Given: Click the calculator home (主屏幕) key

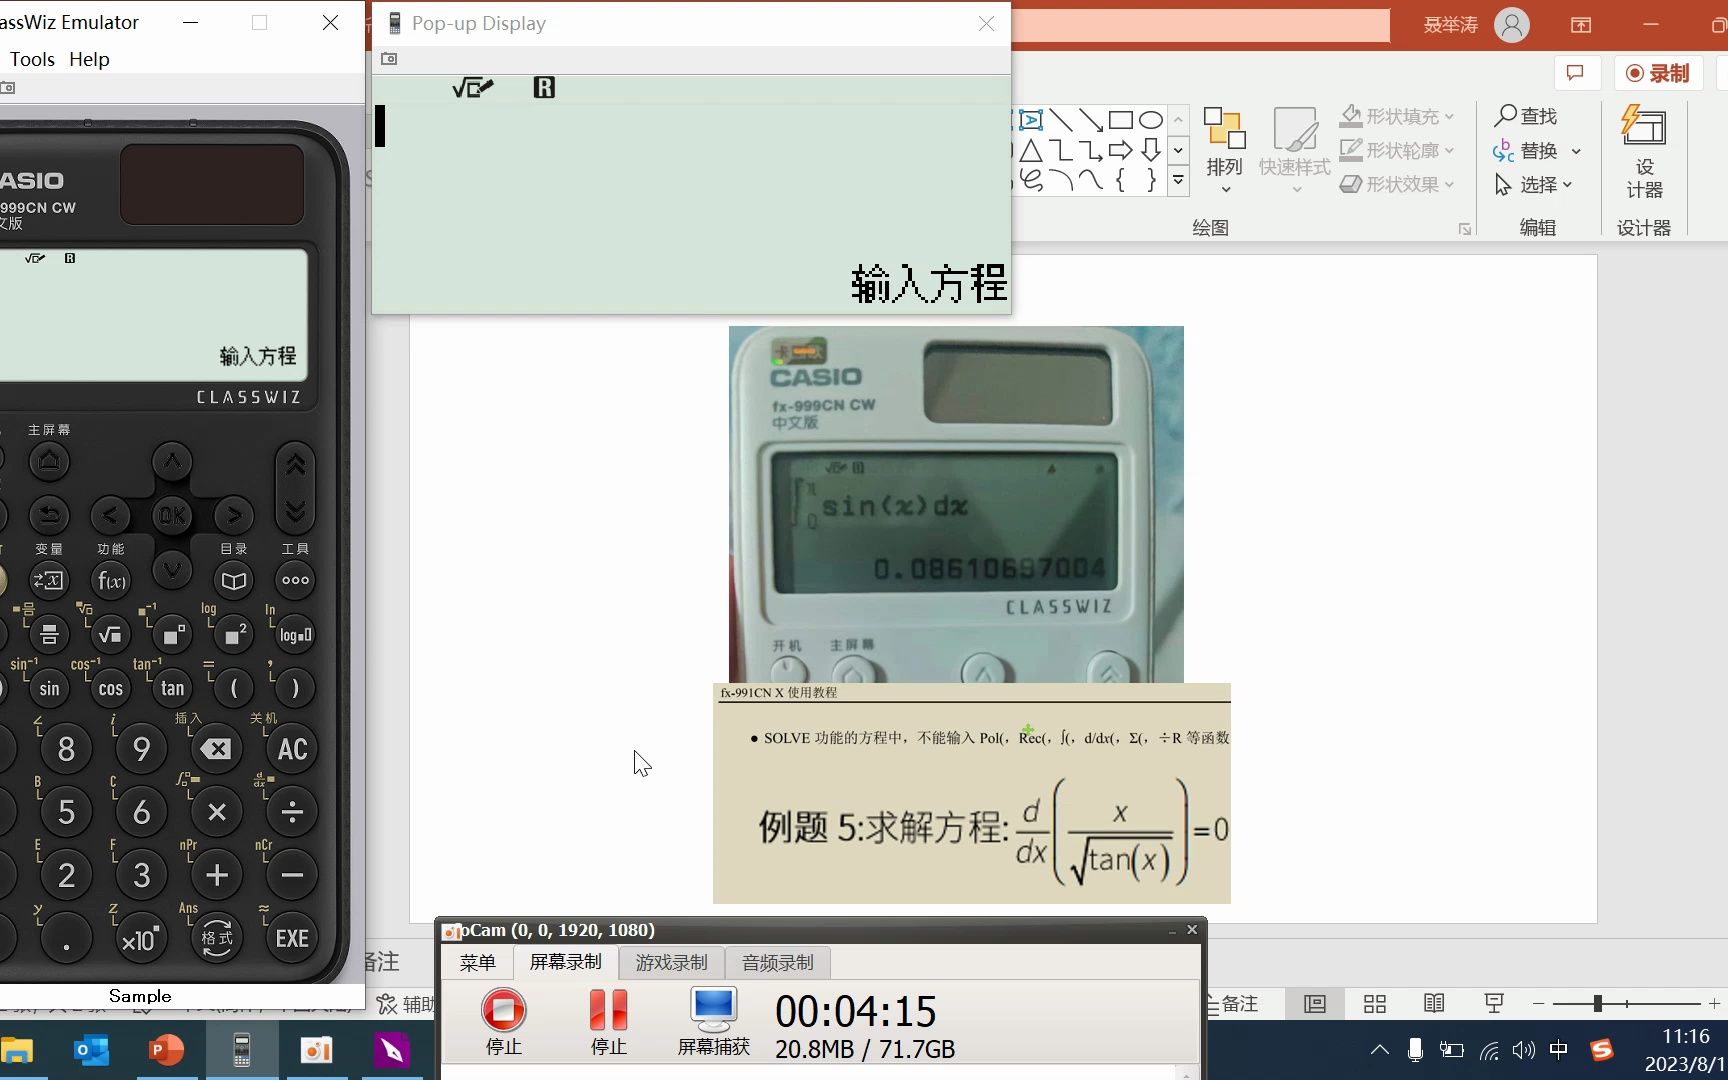Looking at the screenshot, I should pos(49,461).
